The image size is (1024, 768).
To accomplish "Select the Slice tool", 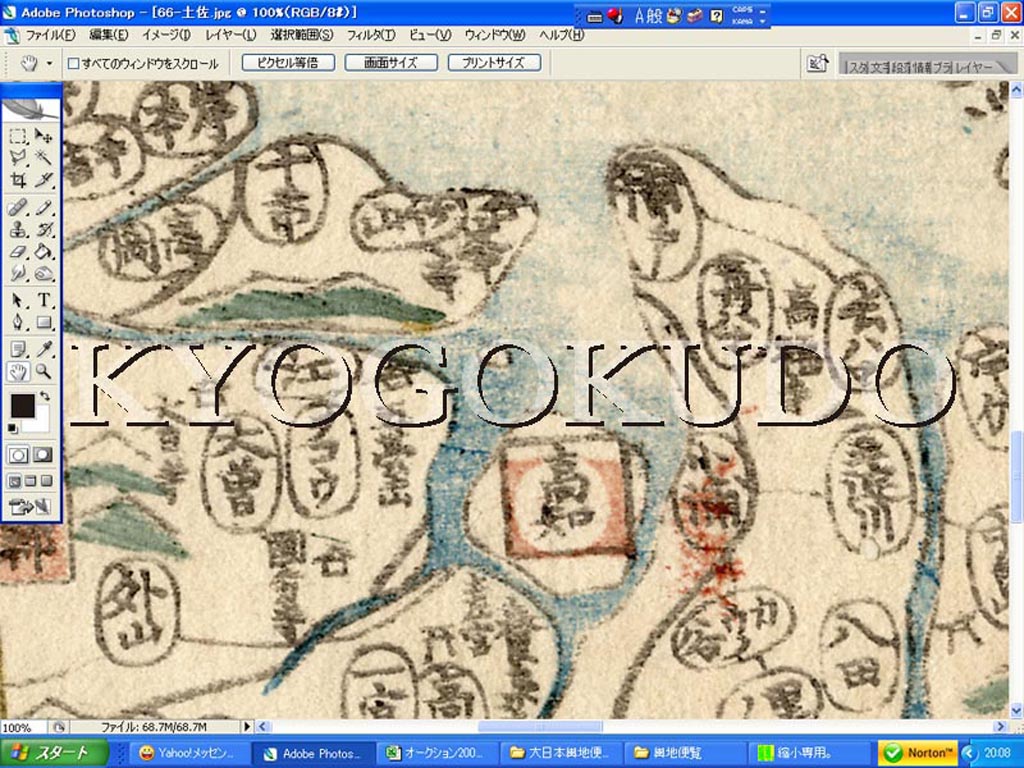I will (x=43, y=180).
